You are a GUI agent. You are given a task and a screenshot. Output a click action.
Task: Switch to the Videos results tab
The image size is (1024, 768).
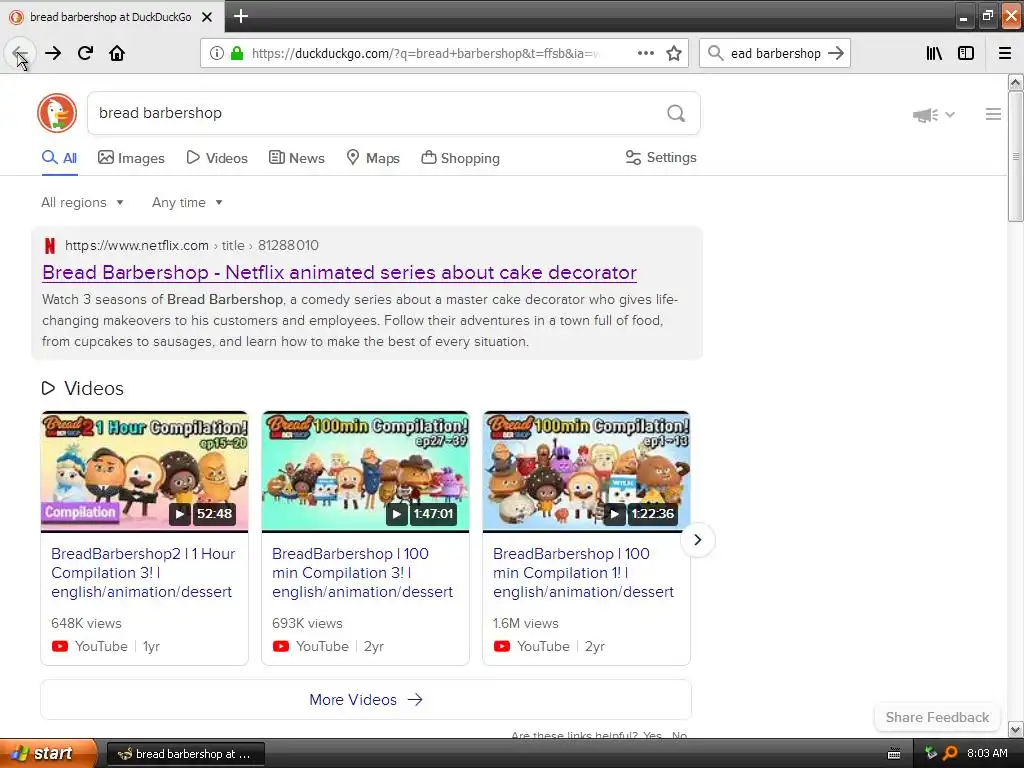[217, 158]
